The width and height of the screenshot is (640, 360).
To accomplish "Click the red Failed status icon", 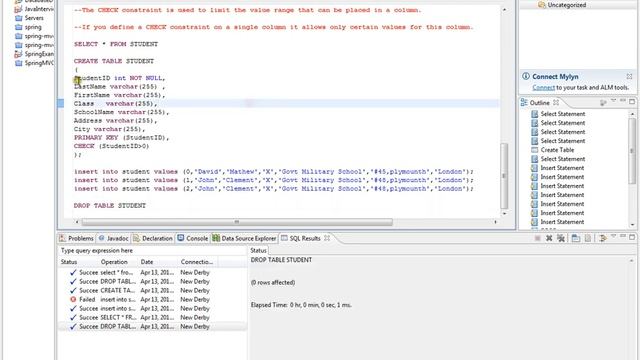I will pyautogui.click(x=73, y=299).
